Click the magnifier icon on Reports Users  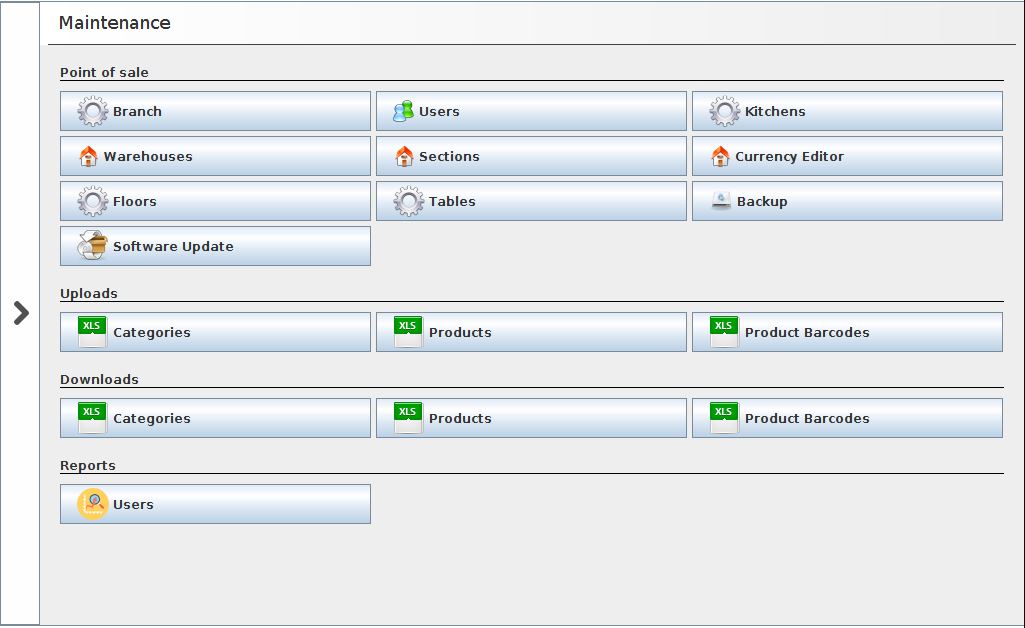click(93, 504)
